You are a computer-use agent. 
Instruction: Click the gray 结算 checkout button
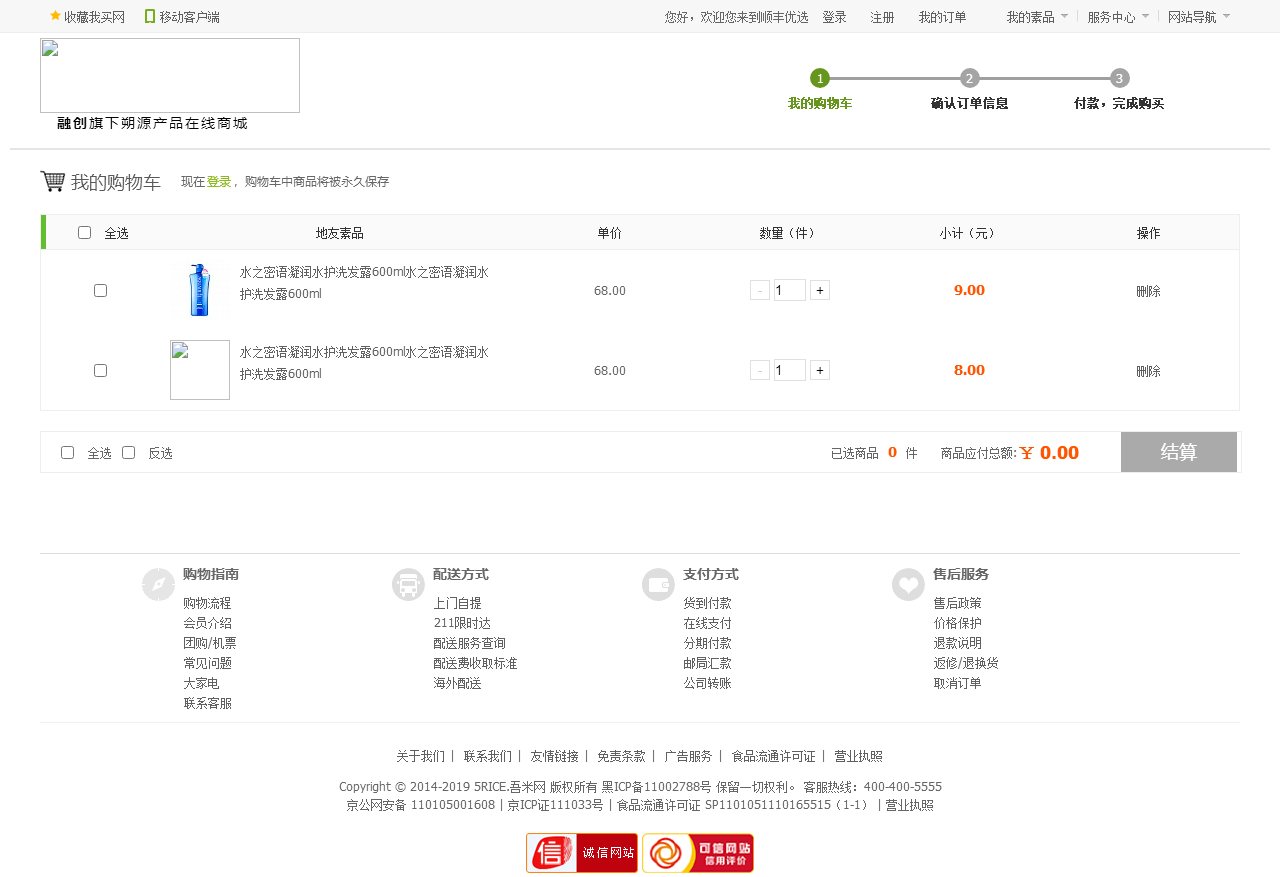click(1179, 452)
